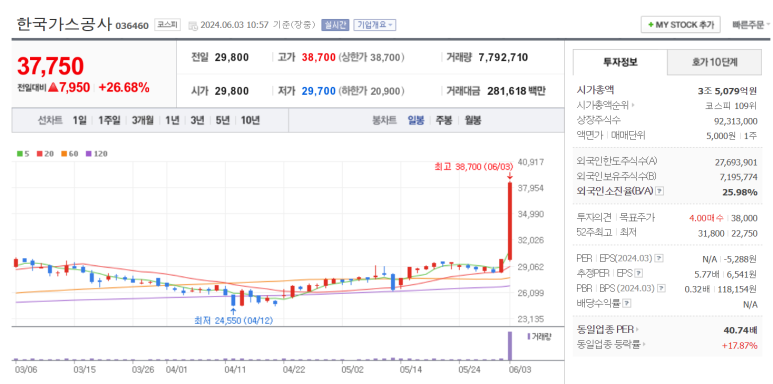
Task: Click the red 20-day moving average swatch
Action: 40,154
